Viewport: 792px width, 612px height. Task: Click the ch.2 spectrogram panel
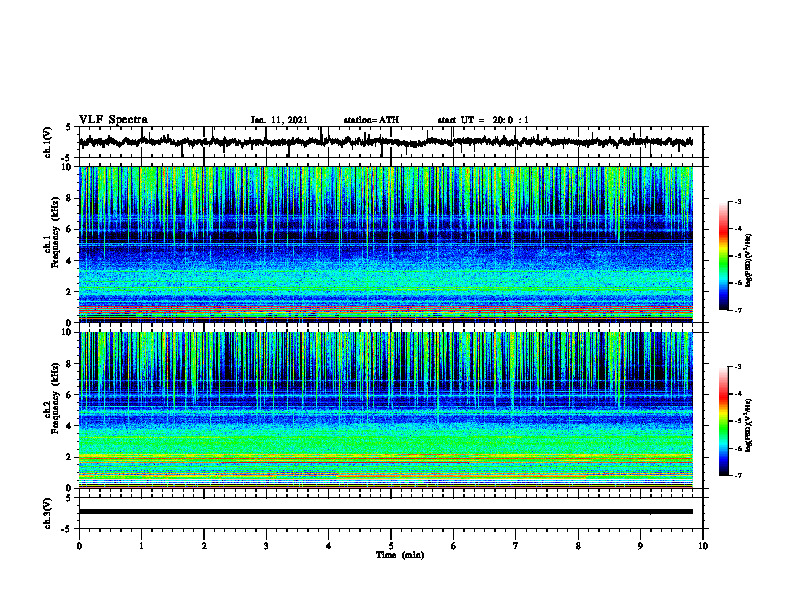tap(386, 410)
